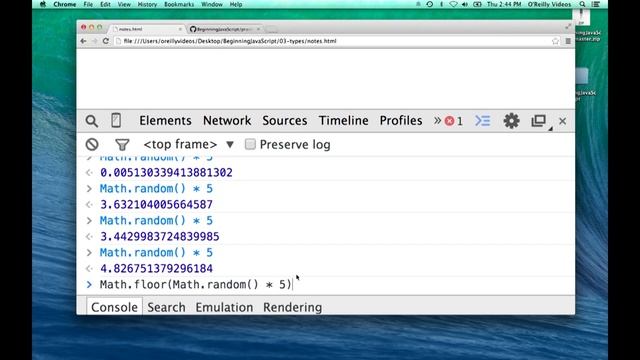This screenshot has height=360, width=640.
Task: Open the DevTools search magnifier icon
Action: [92, 121]
